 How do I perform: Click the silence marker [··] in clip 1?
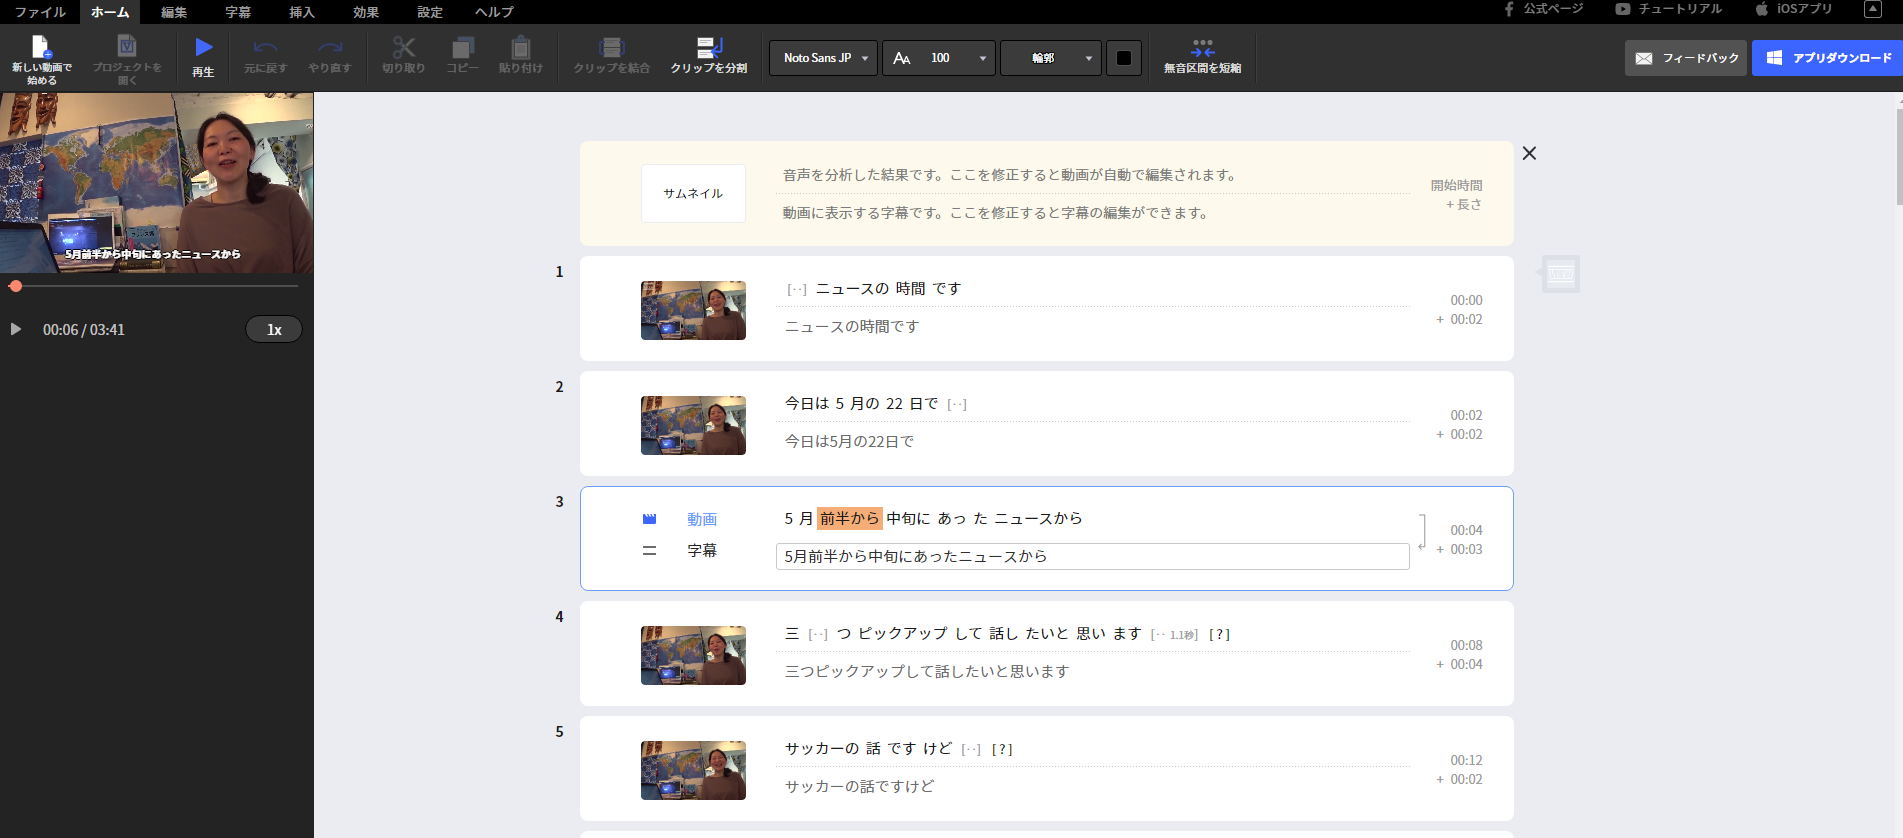796,289
